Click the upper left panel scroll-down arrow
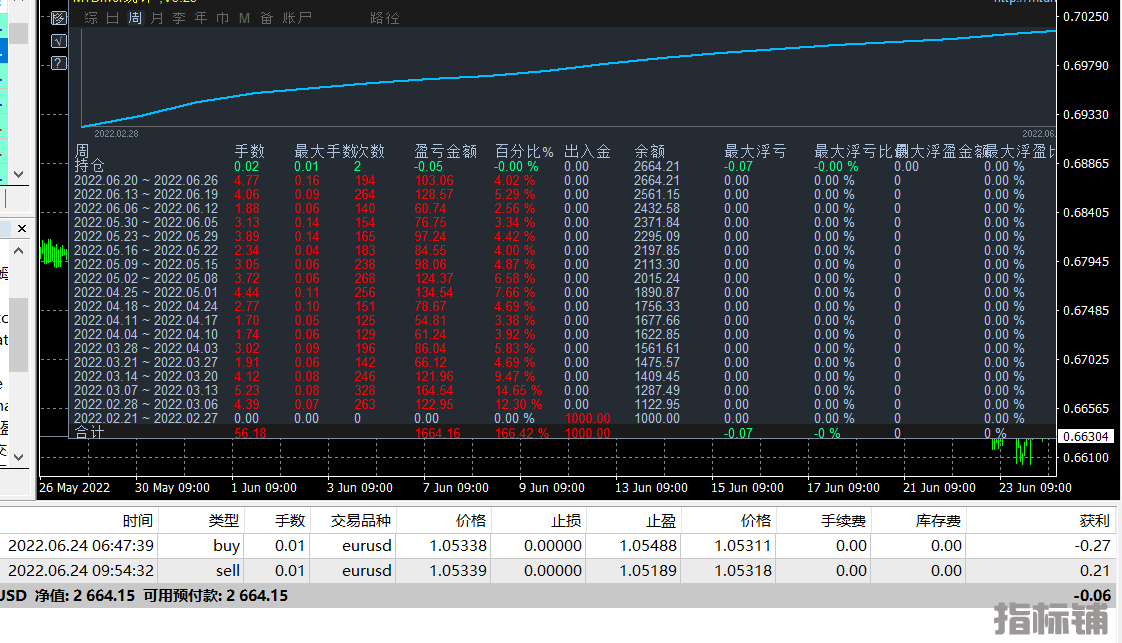Image resolution: width=1122 pixels, height=643 pixels. [19, 174]
